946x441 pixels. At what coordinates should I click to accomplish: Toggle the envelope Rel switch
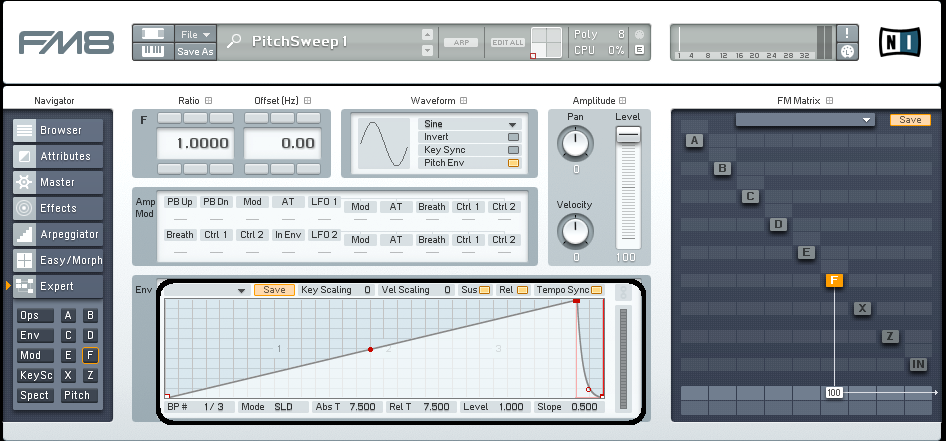(x=522, y=290)
